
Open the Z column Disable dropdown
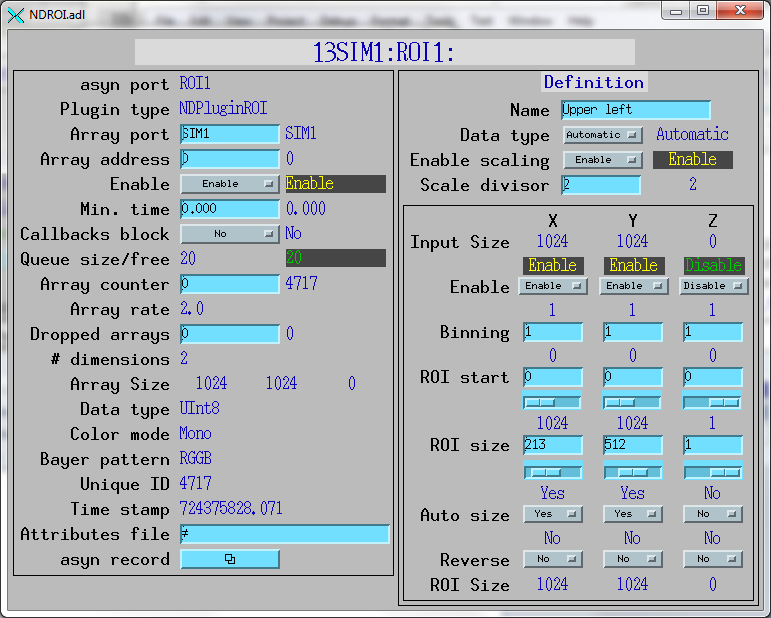pos(713,286)
